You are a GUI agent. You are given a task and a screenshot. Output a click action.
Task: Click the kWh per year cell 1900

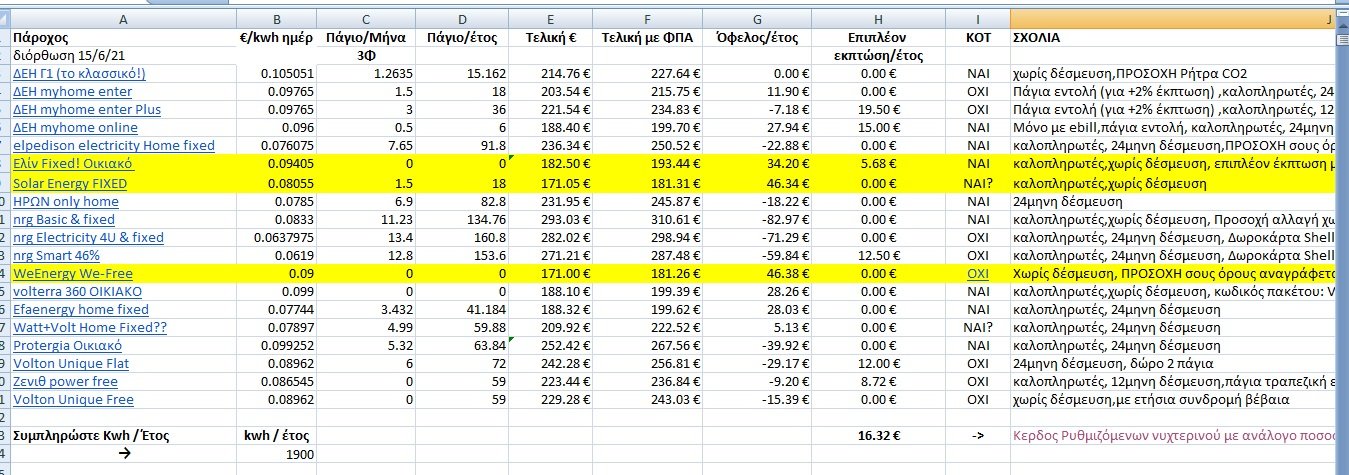coord(278,454)
